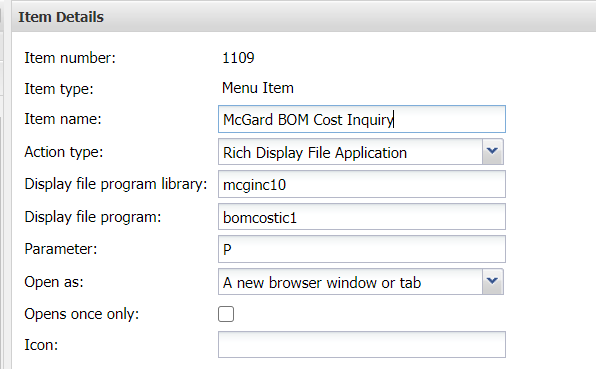Select the item number value 1109
This screenshot has height=369, width=596.
click(238, 58)
